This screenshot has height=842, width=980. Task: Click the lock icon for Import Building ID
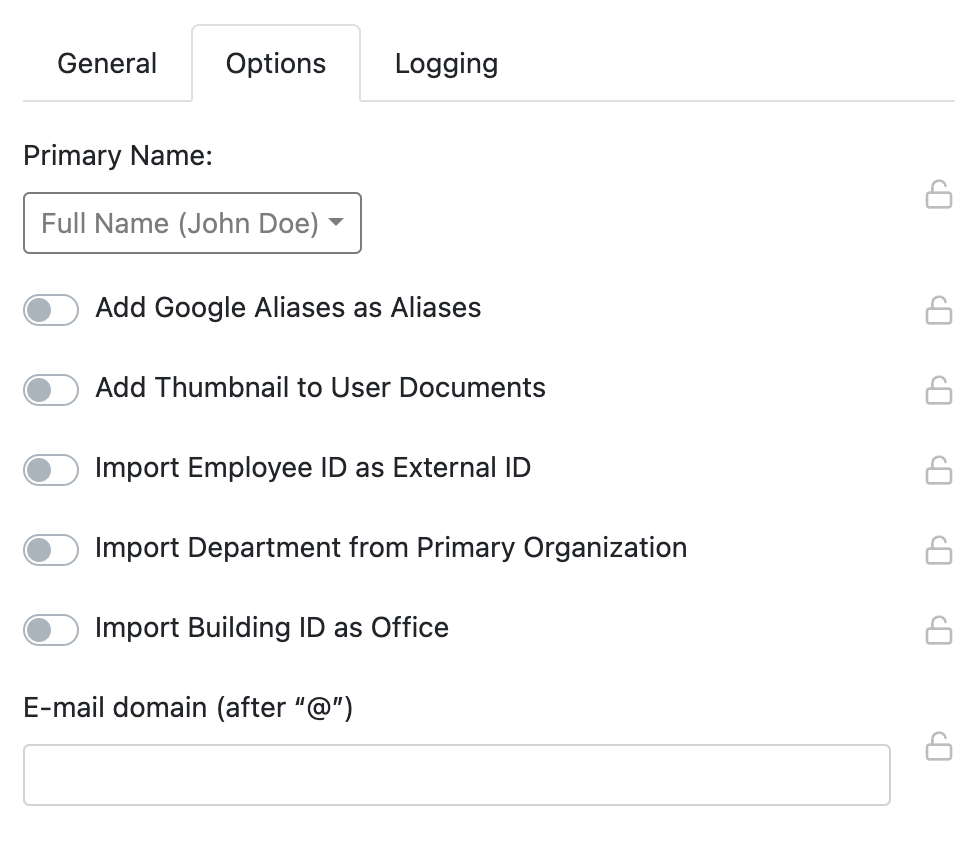[x=939, y=630]
